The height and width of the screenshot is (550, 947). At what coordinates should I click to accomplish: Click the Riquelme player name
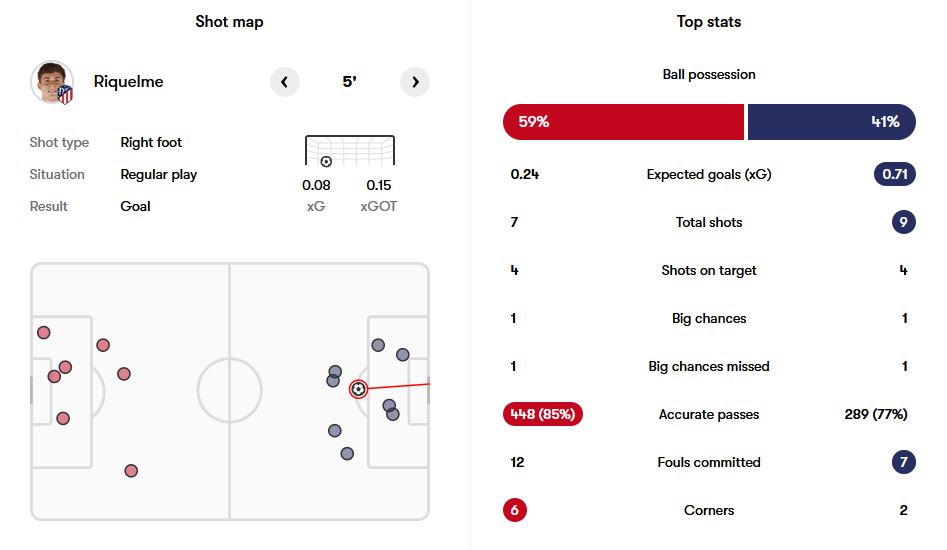[129, 82]
